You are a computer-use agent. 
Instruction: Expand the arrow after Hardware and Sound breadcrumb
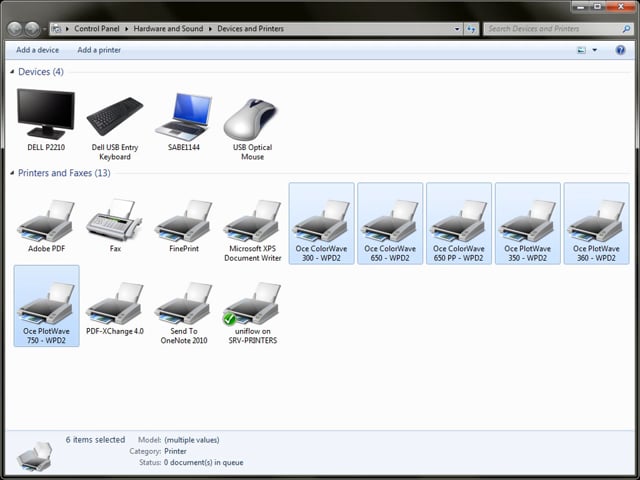[210, 29]
